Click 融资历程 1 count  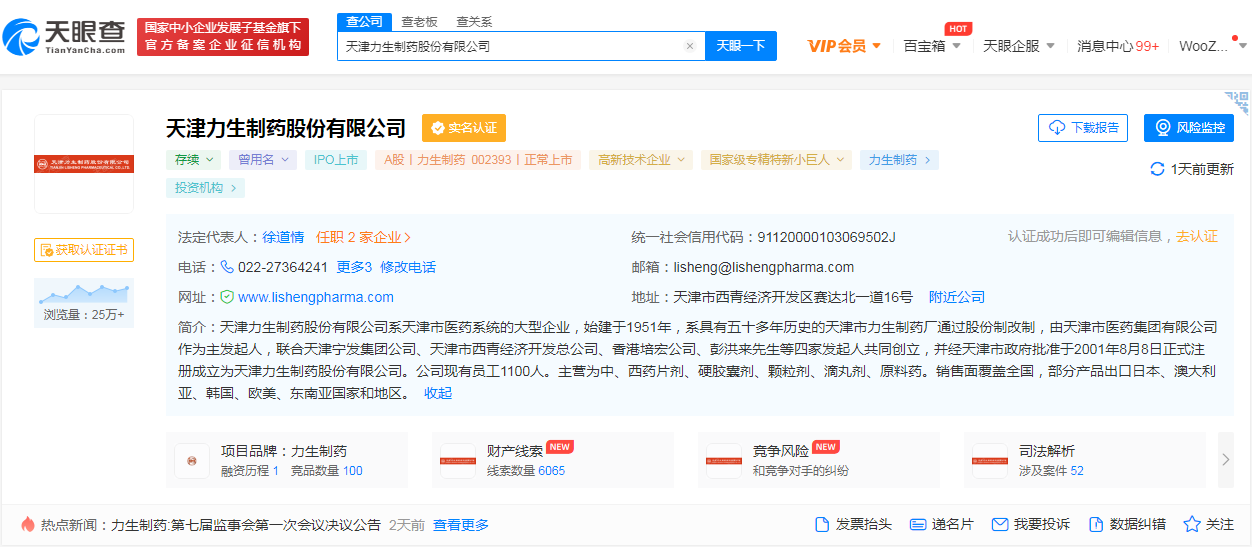[x=250, y=471]
